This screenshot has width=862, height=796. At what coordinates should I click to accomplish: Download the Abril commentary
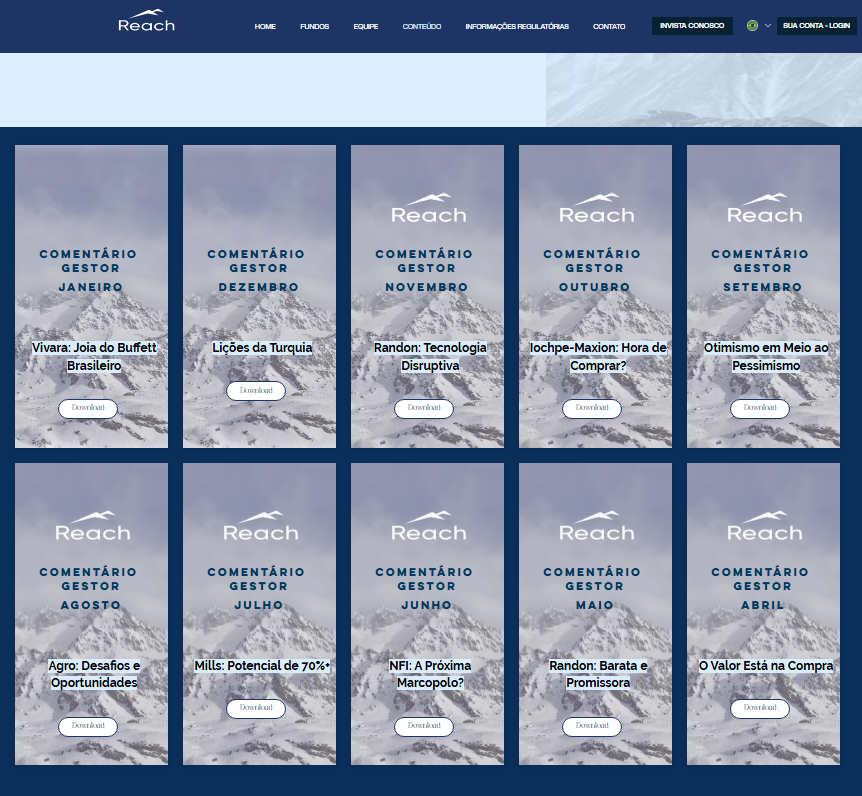pyautogui.click(x=760, y=709)
